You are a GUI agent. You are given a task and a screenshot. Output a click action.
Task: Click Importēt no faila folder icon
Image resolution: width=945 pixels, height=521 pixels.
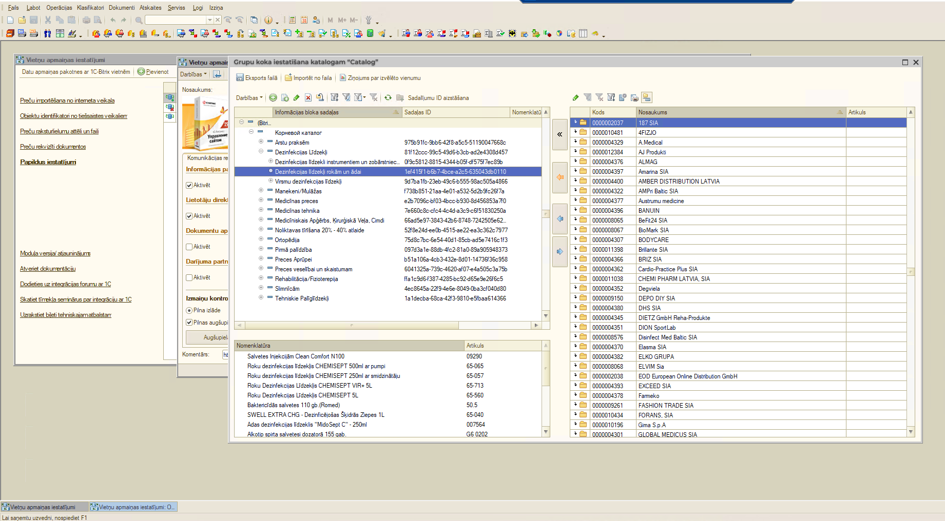tap(288, 78)
